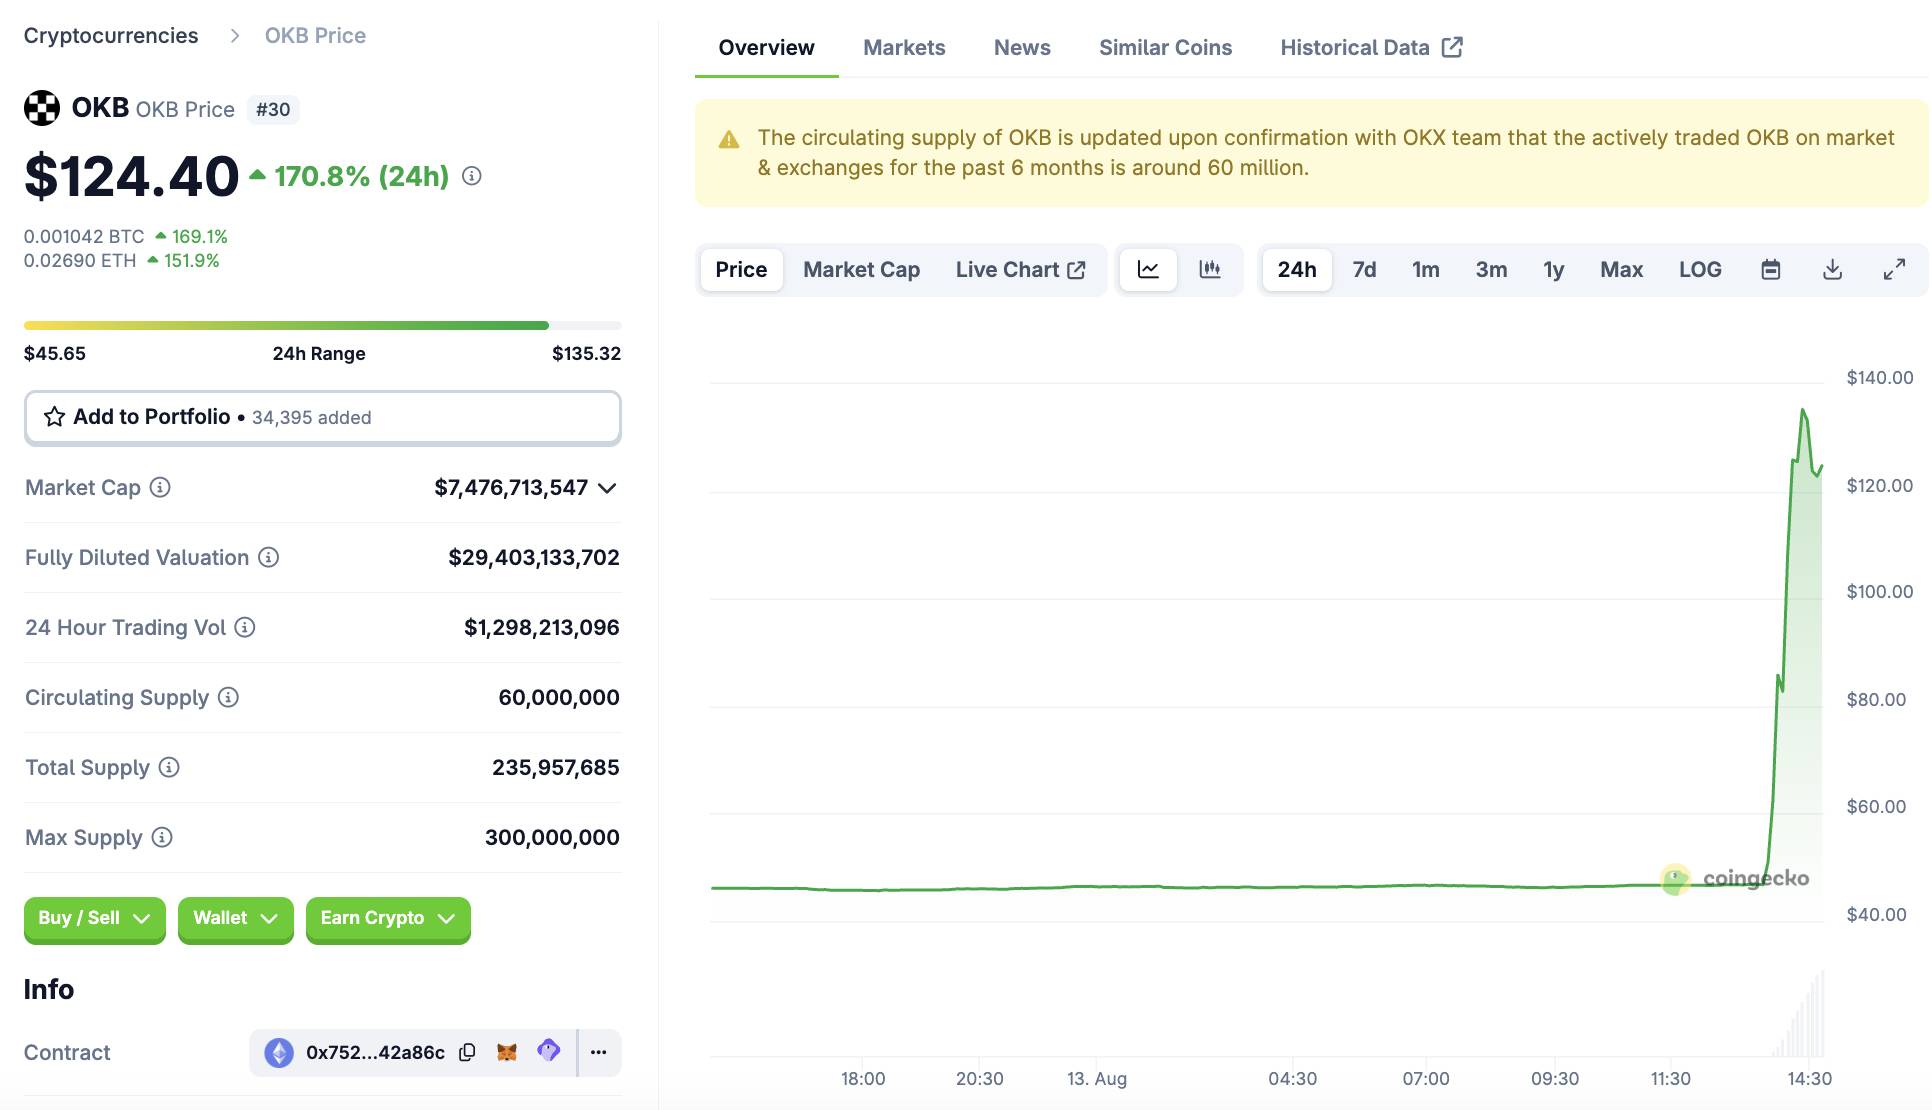Copy the contract address 0x752...42a86c
This screenshot has width=1932, height=1110.
click(467, 1052)
